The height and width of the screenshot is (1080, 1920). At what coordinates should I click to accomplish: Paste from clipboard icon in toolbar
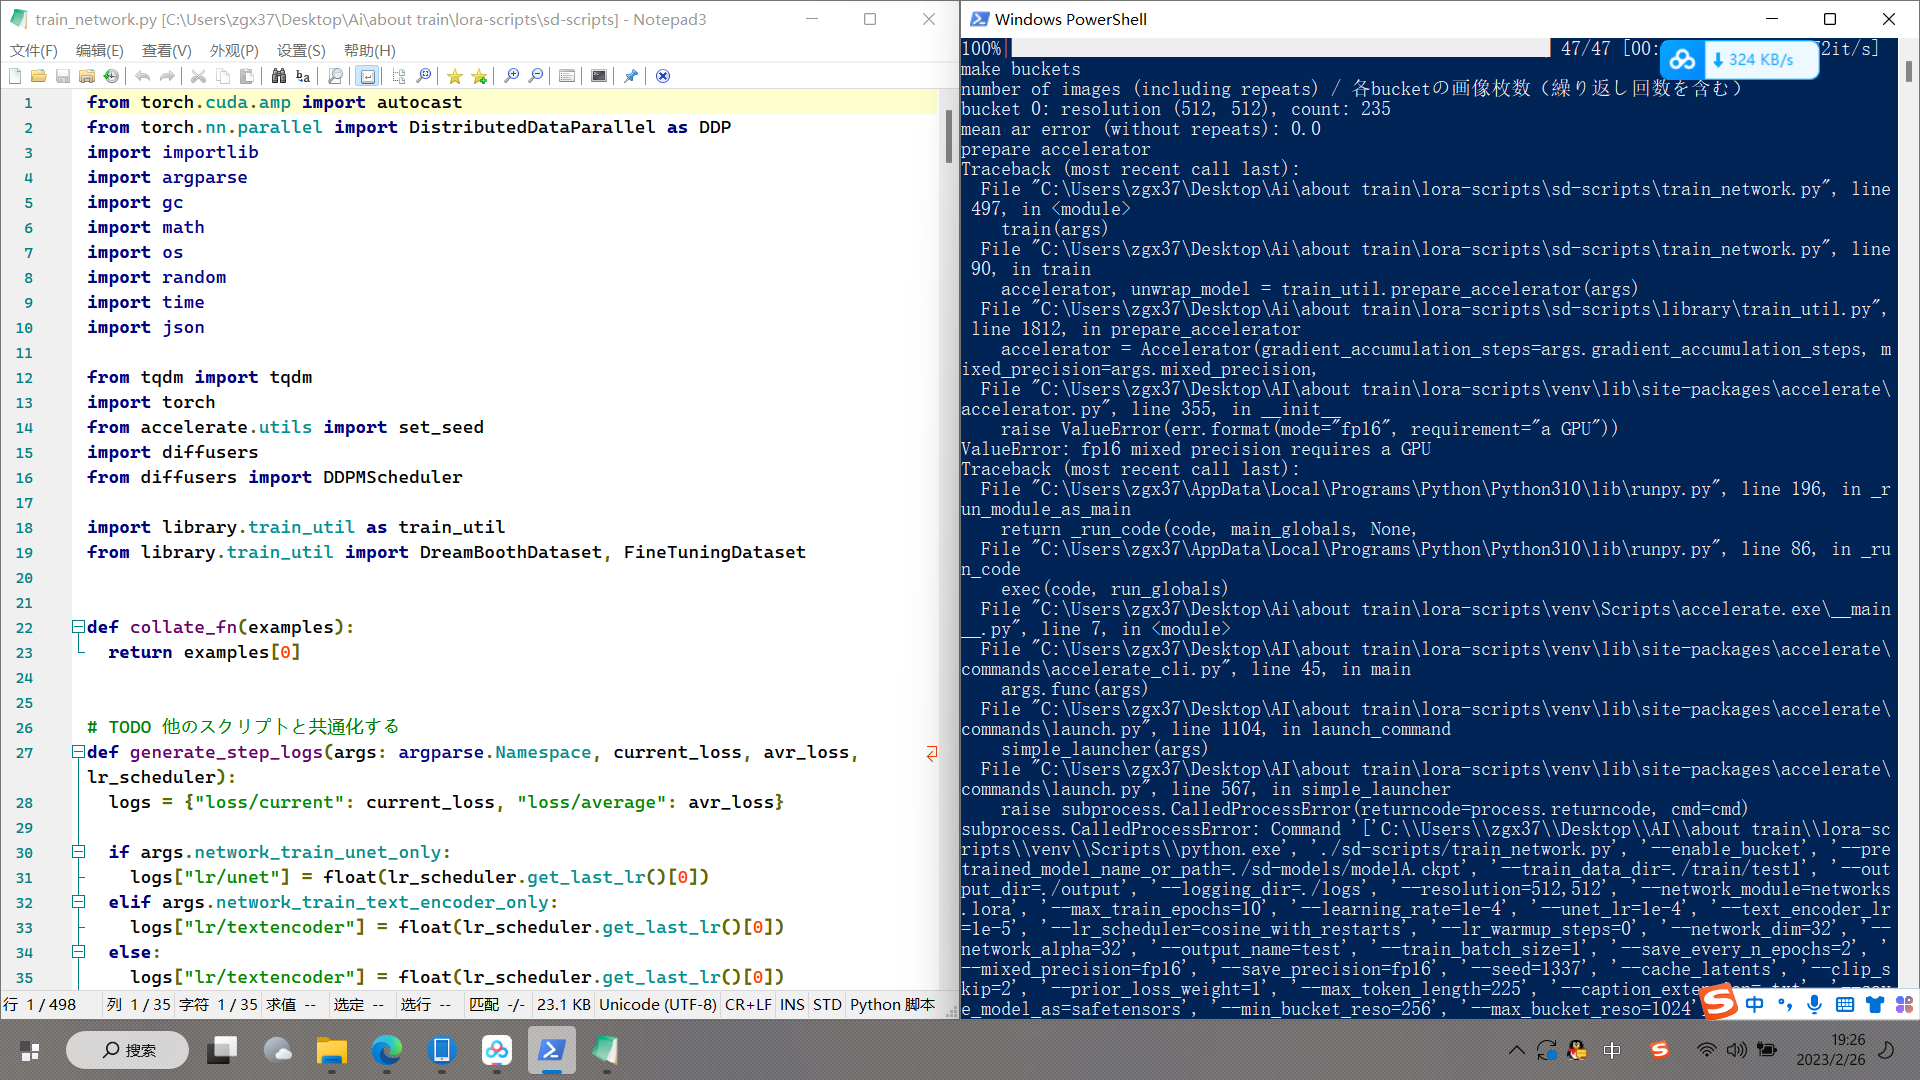(246, 76)
